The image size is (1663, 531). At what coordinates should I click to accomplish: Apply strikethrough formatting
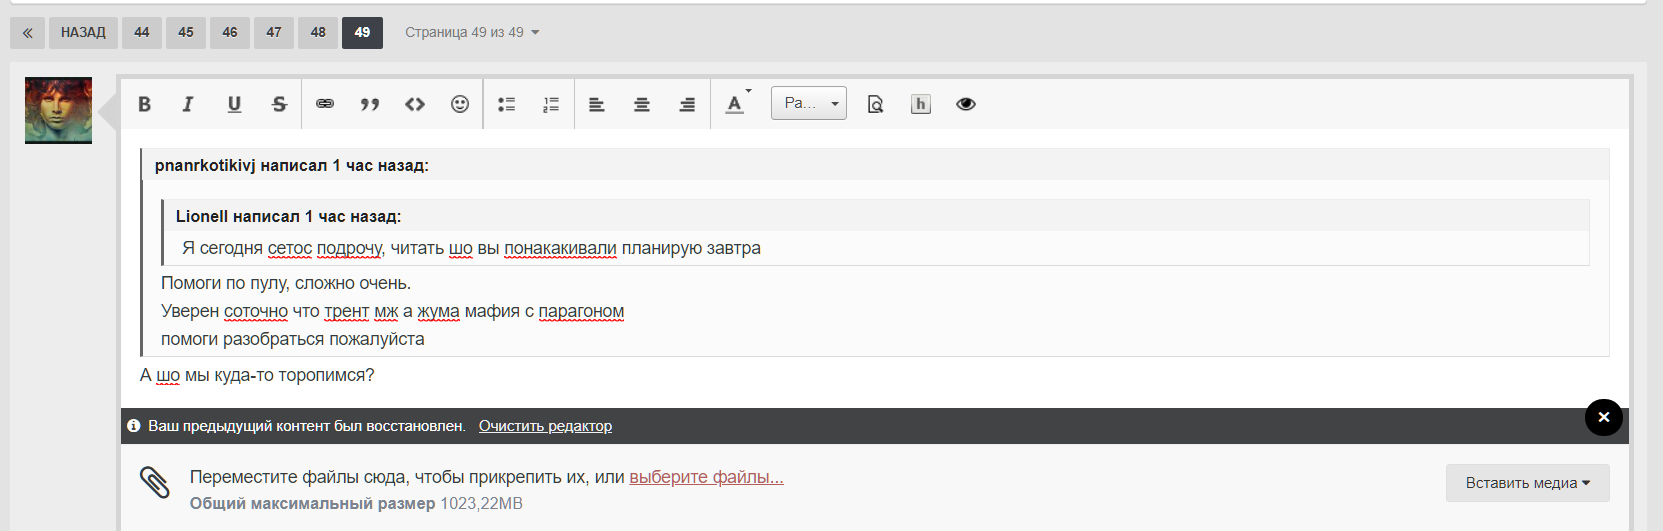[x=279, y=104]
